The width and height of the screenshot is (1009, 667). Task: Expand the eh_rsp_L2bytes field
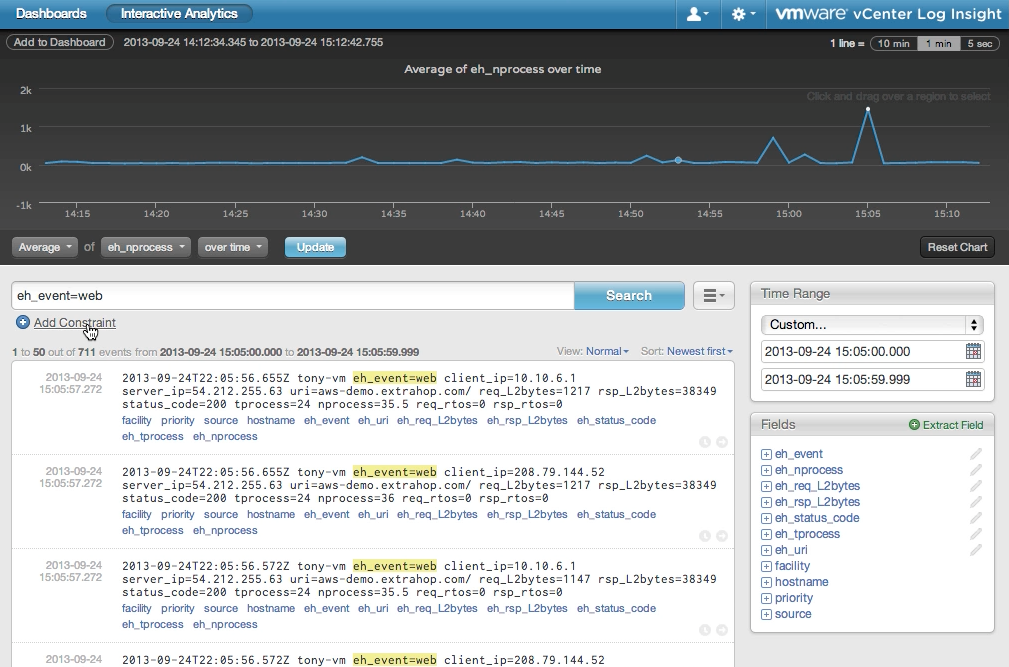(766, 502)
